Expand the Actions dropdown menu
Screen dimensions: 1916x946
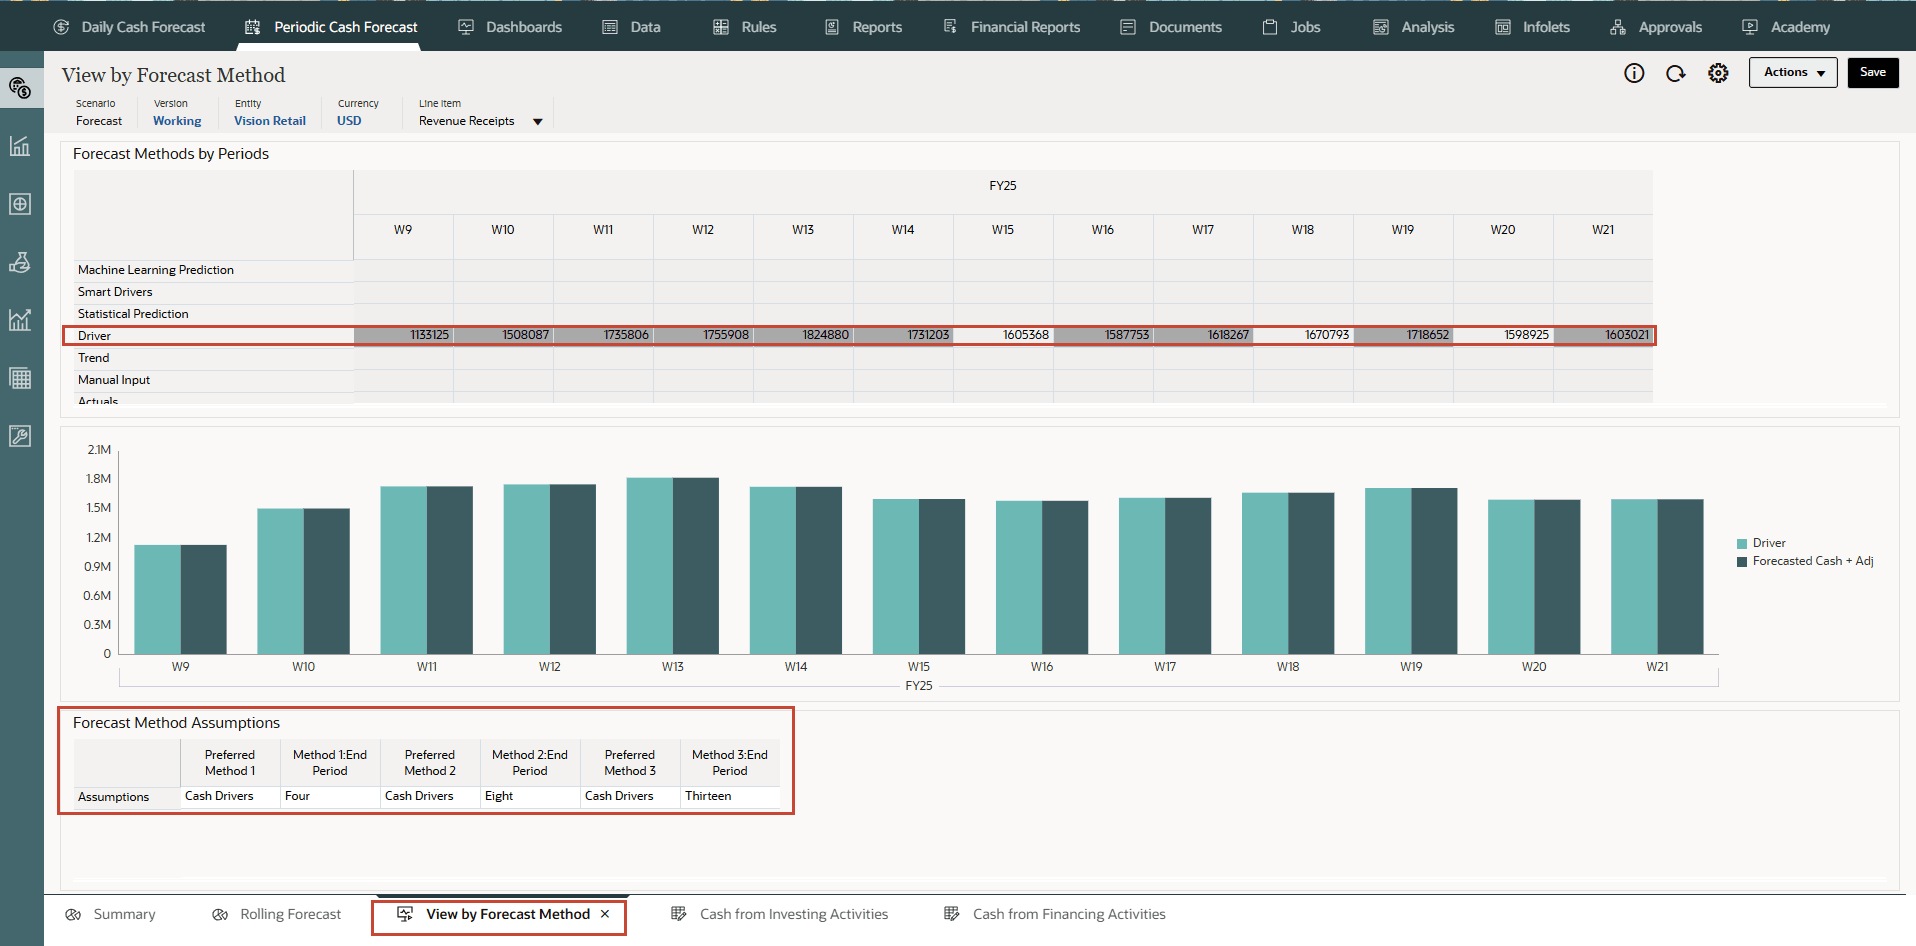[1793, 73]
